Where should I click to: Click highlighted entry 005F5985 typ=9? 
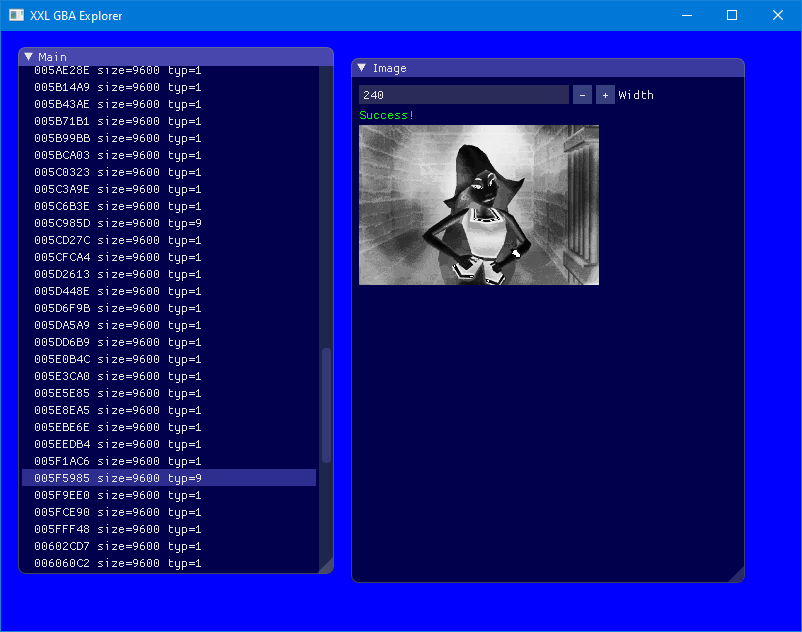169,478
